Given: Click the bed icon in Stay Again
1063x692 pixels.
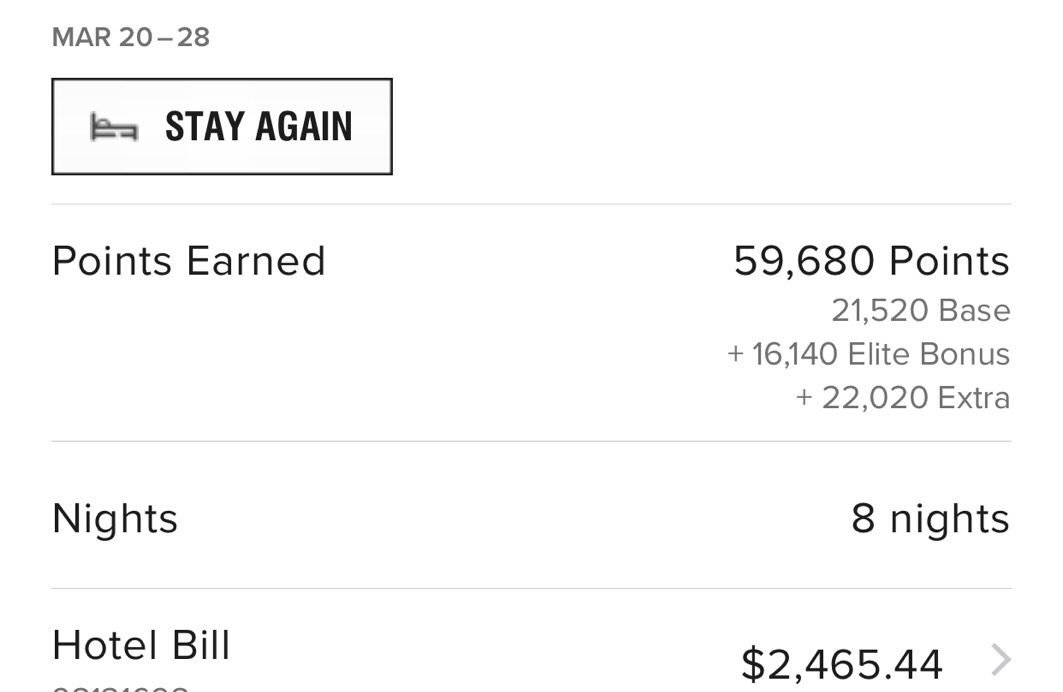Looking at the screenshot, I should 114,127.
